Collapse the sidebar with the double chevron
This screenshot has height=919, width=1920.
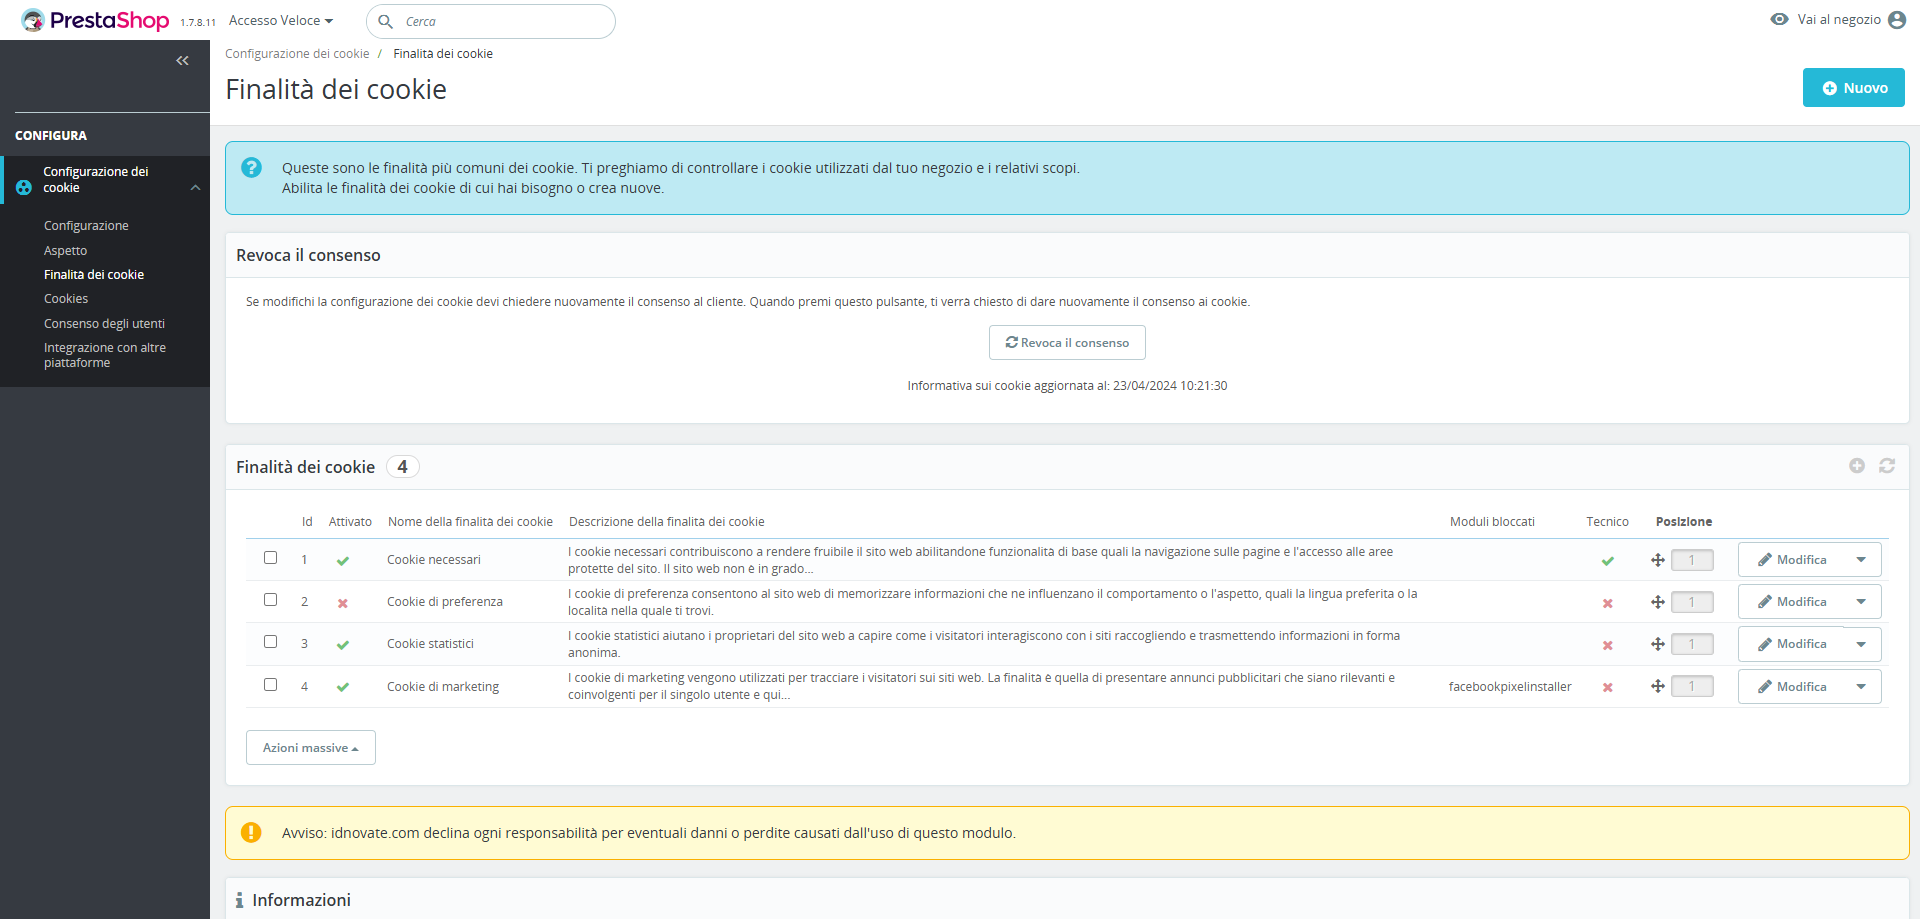[x=182, y=61]
